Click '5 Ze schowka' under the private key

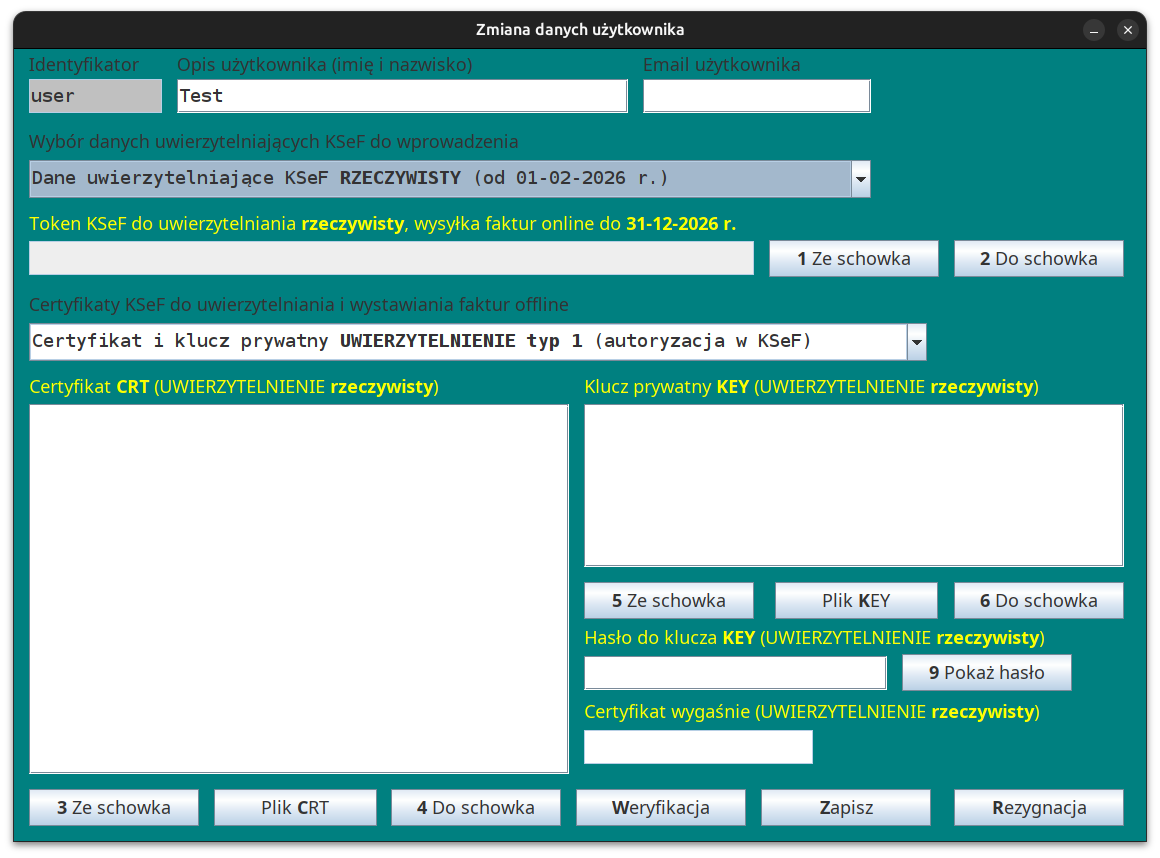[669, 601]
